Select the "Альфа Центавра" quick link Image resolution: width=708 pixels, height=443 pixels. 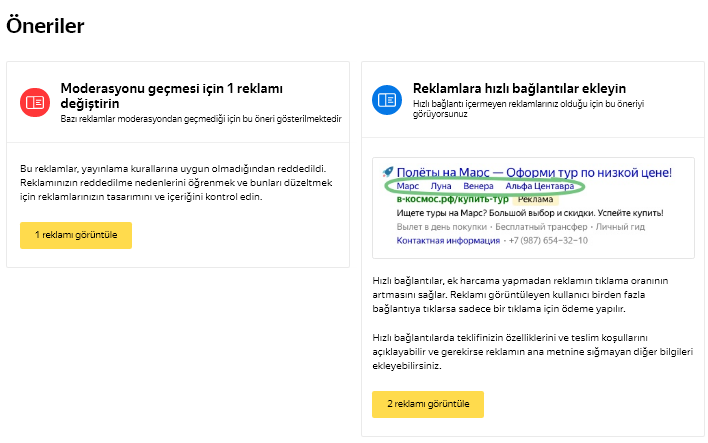tap(540, 187)
